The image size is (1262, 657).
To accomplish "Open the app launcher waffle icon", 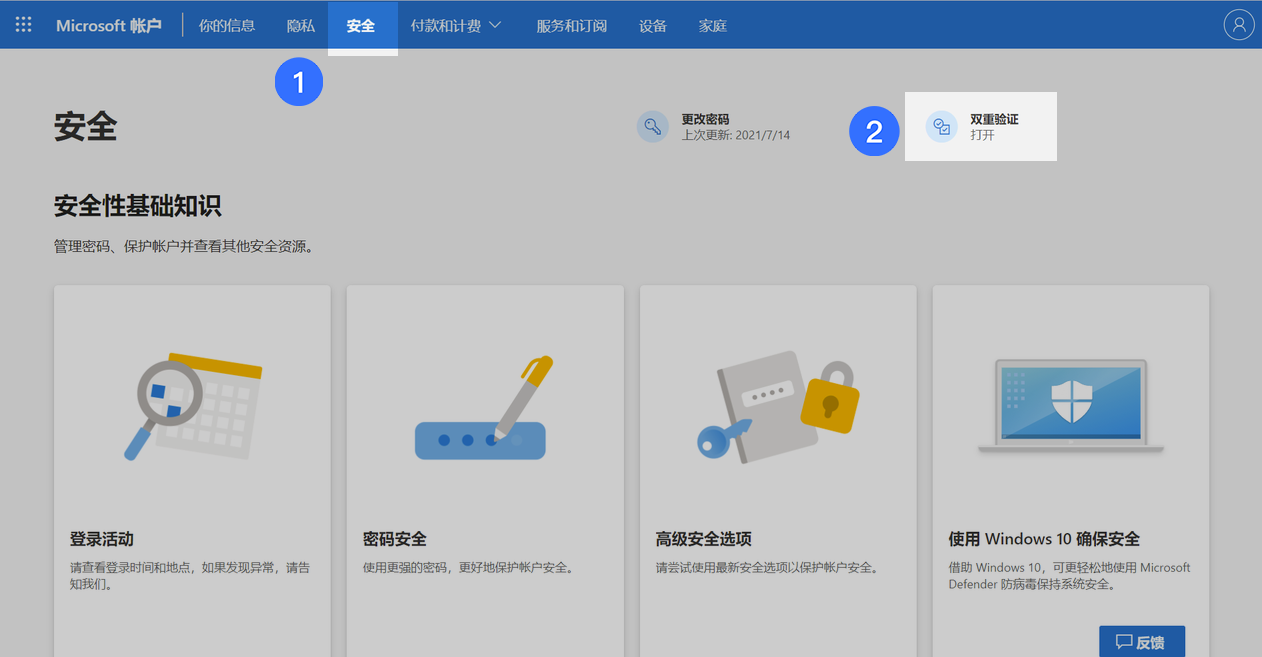I will coord(24,25).
